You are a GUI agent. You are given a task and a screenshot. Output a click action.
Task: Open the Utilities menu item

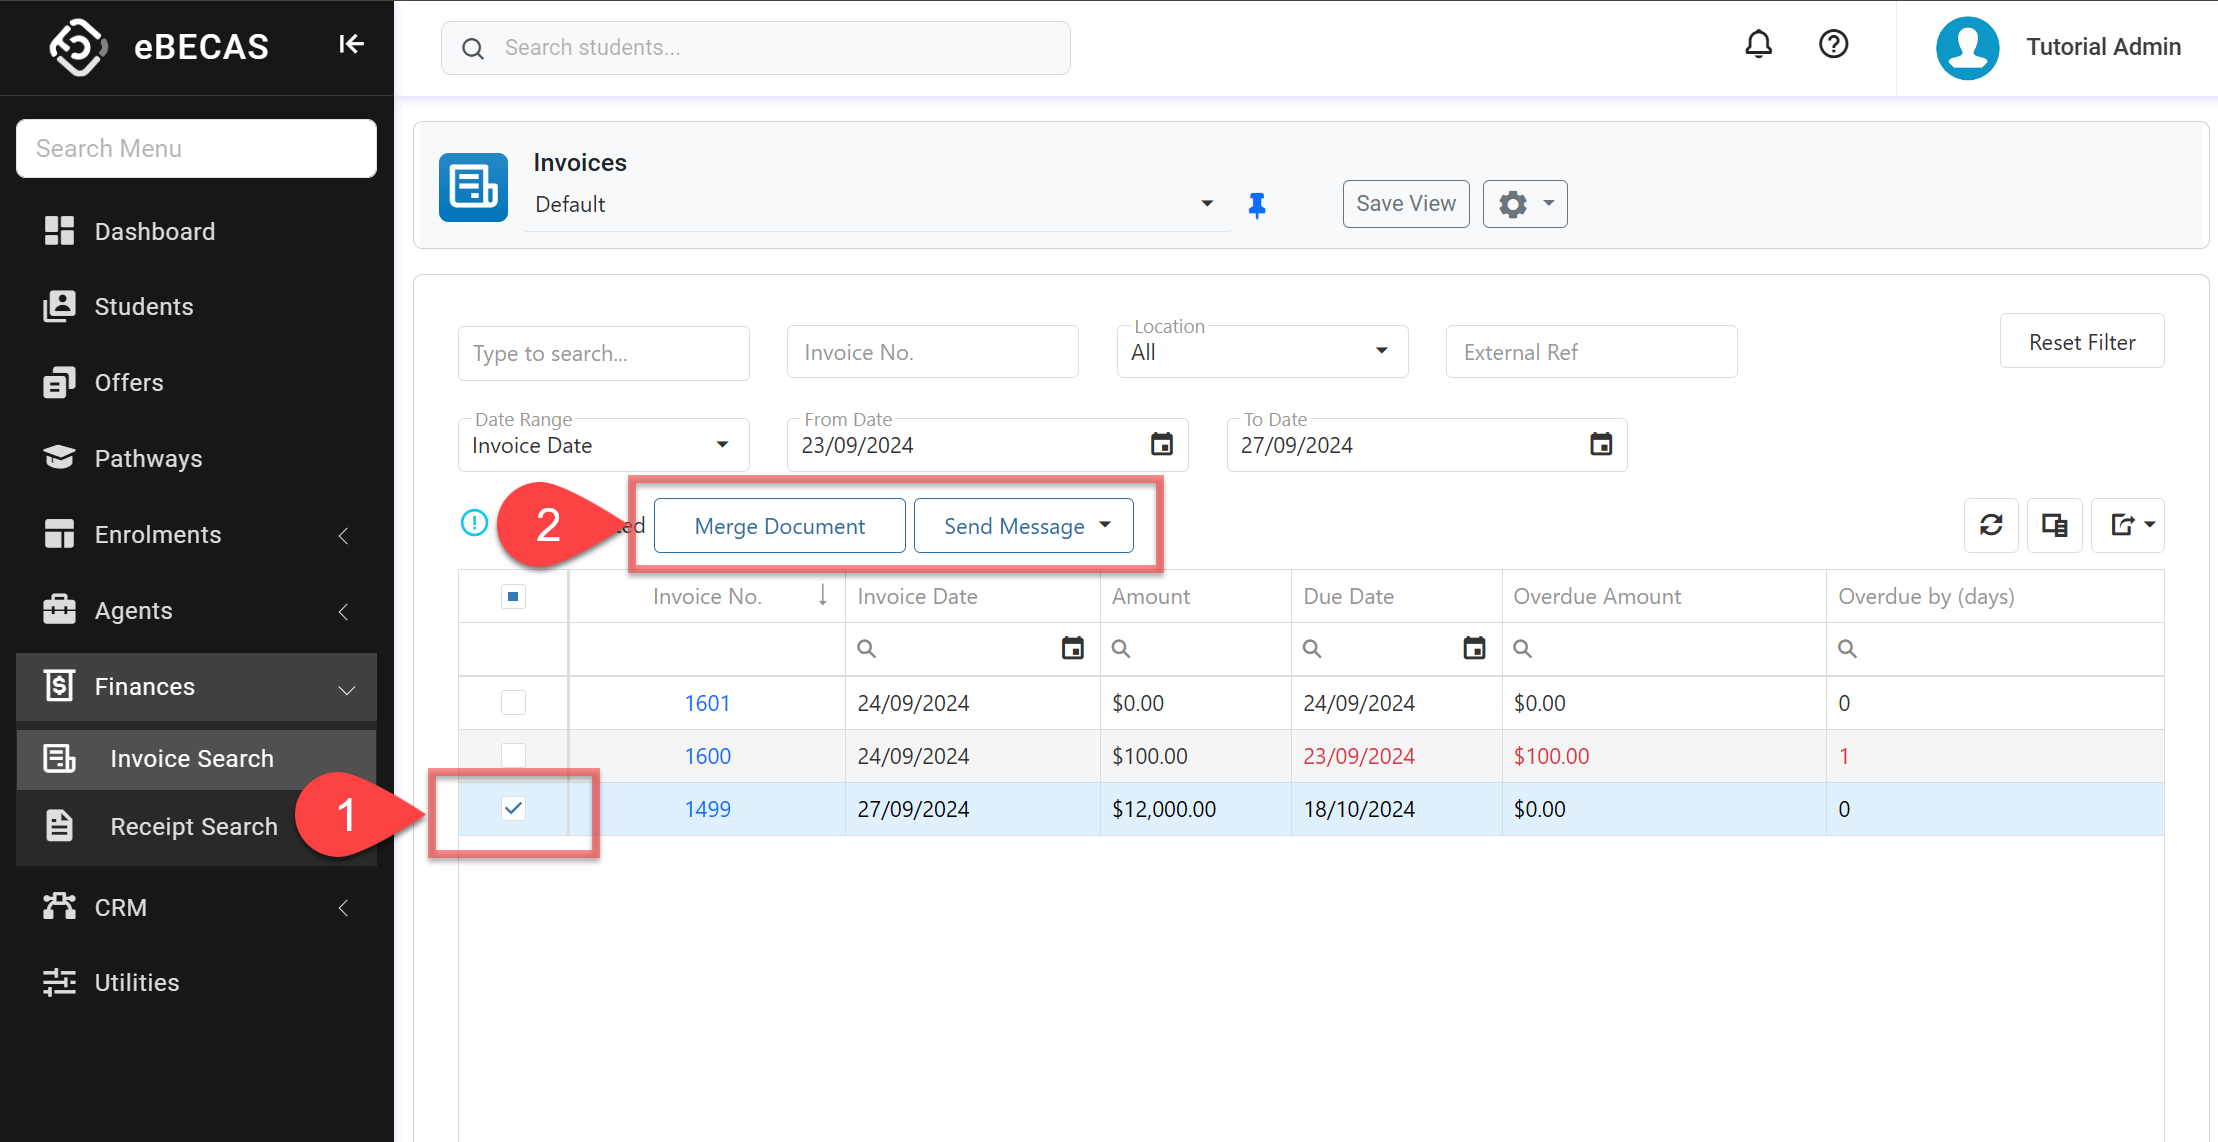196,983
